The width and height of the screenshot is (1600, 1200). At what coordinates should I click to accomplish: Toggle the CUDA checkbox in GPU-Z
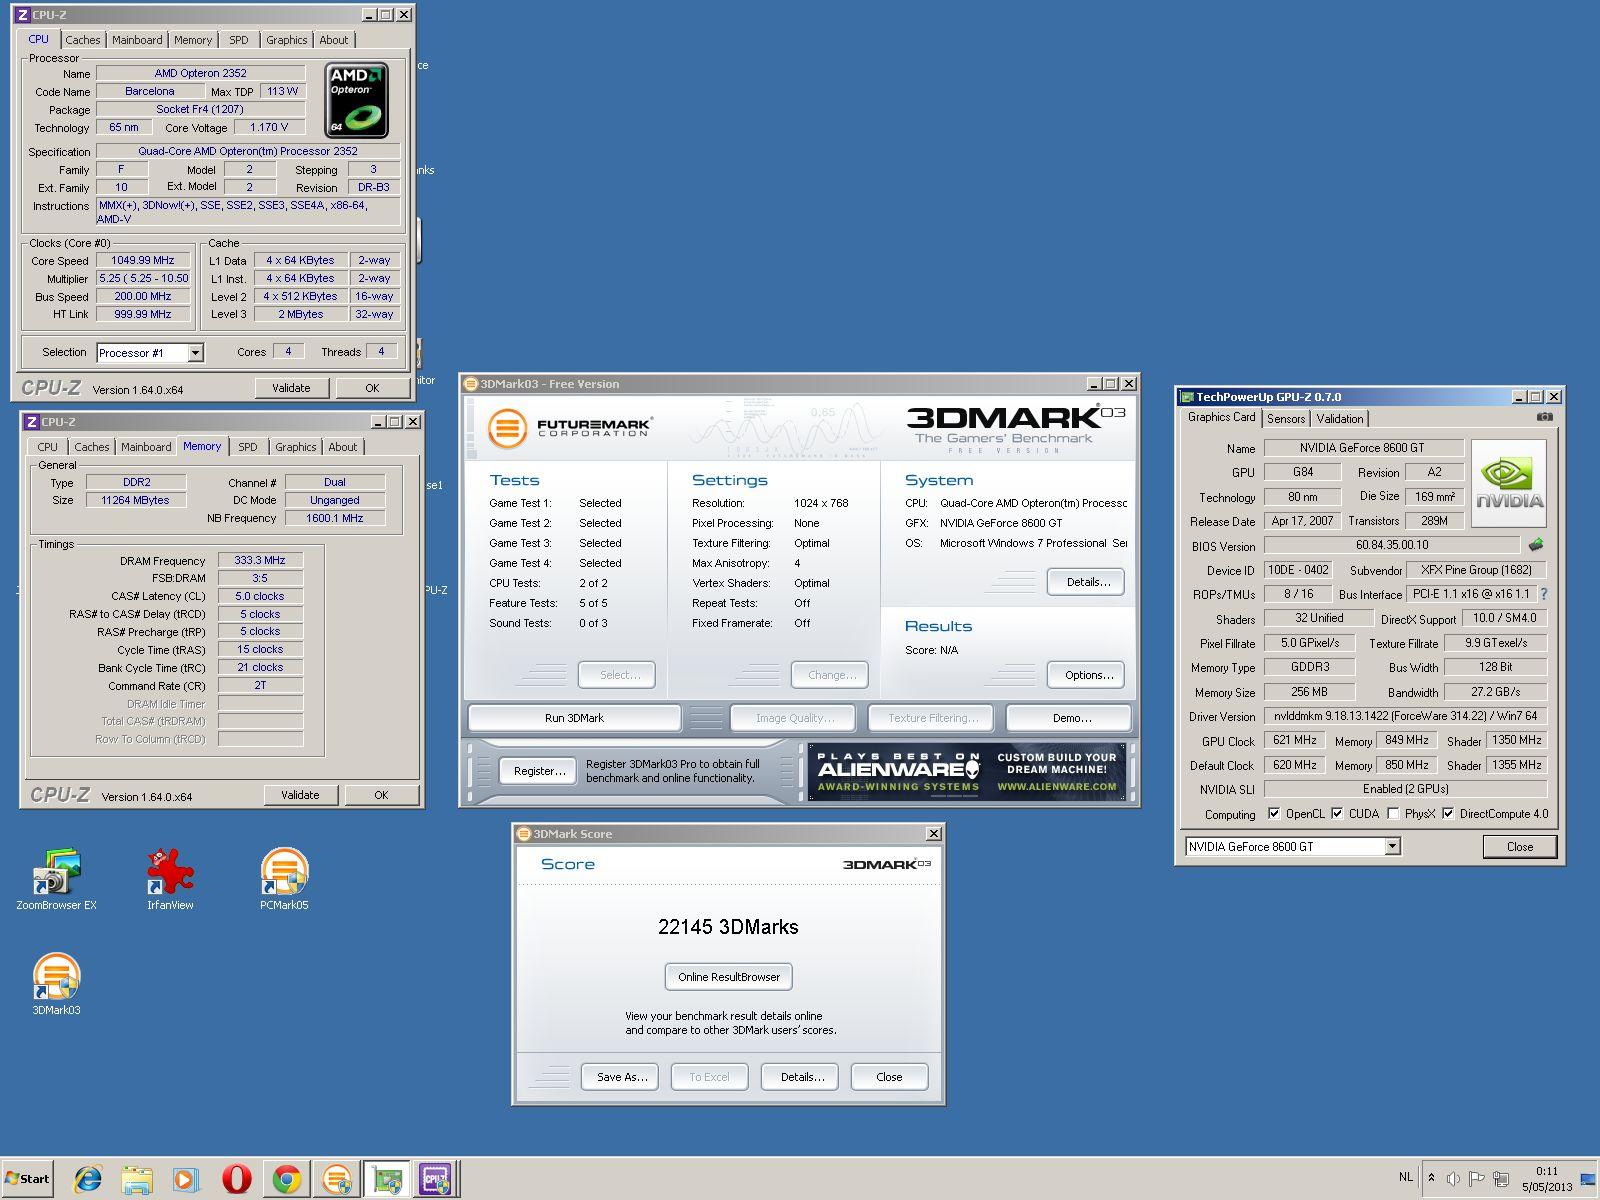1337,813
